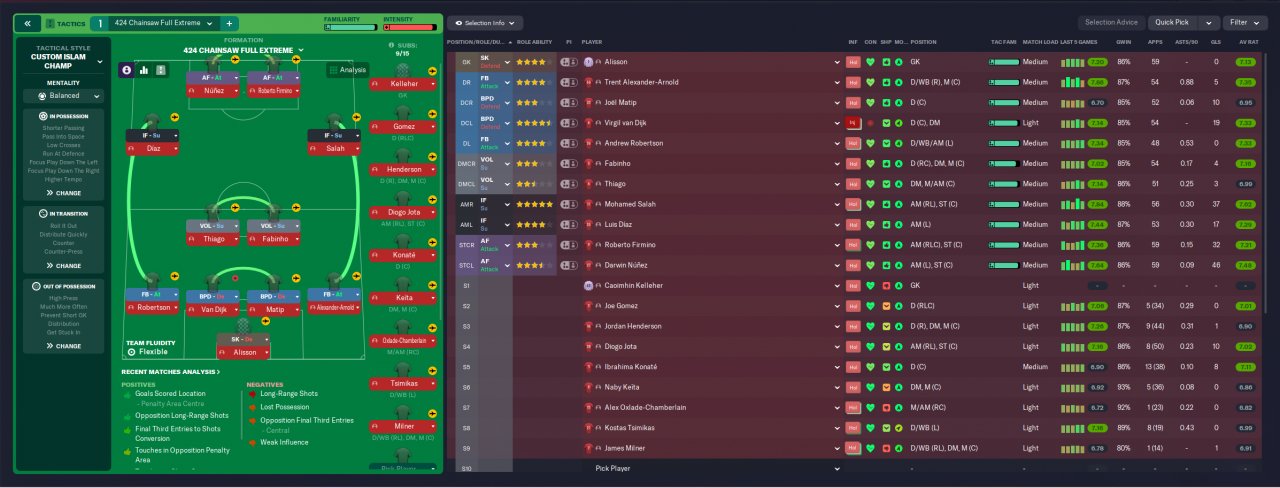Collapse the tactics panel with double-arrow icon
Image resolution: width=1280 pixels, height=488 pixels.
[27, 23]
